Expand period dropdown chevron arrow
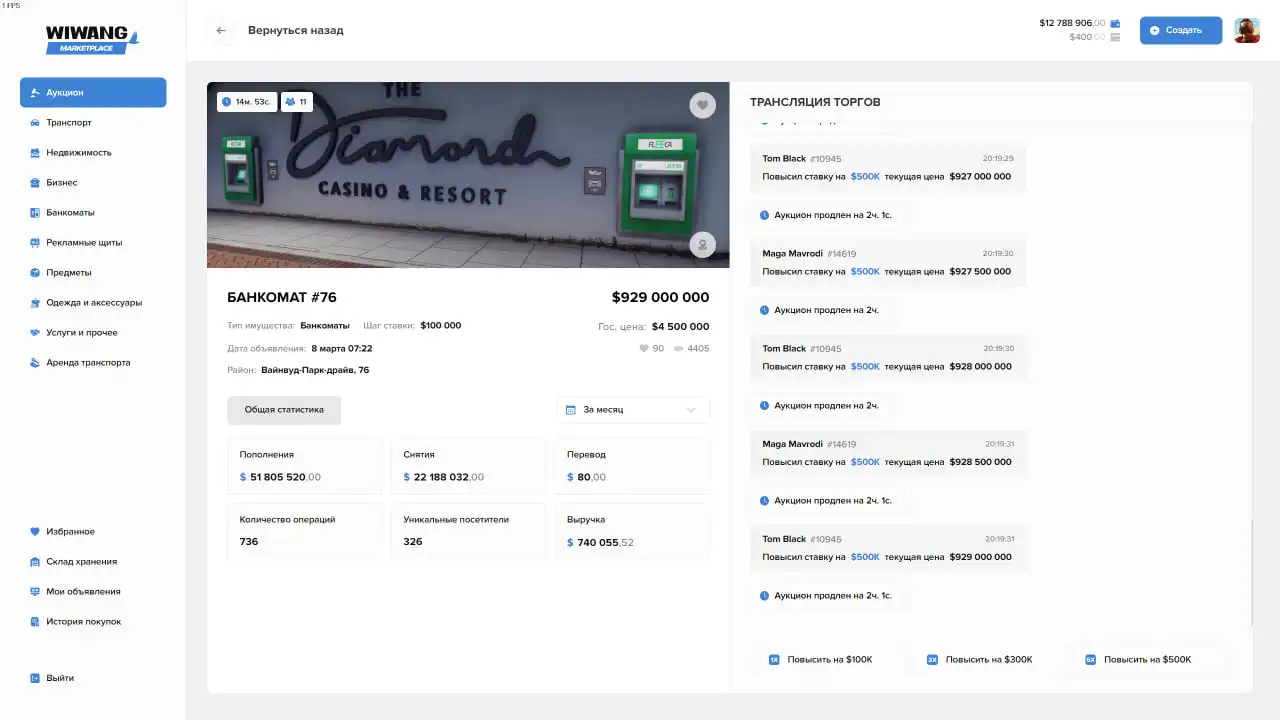The height and width of the screenshot is (720, 1280). point(691,410)
